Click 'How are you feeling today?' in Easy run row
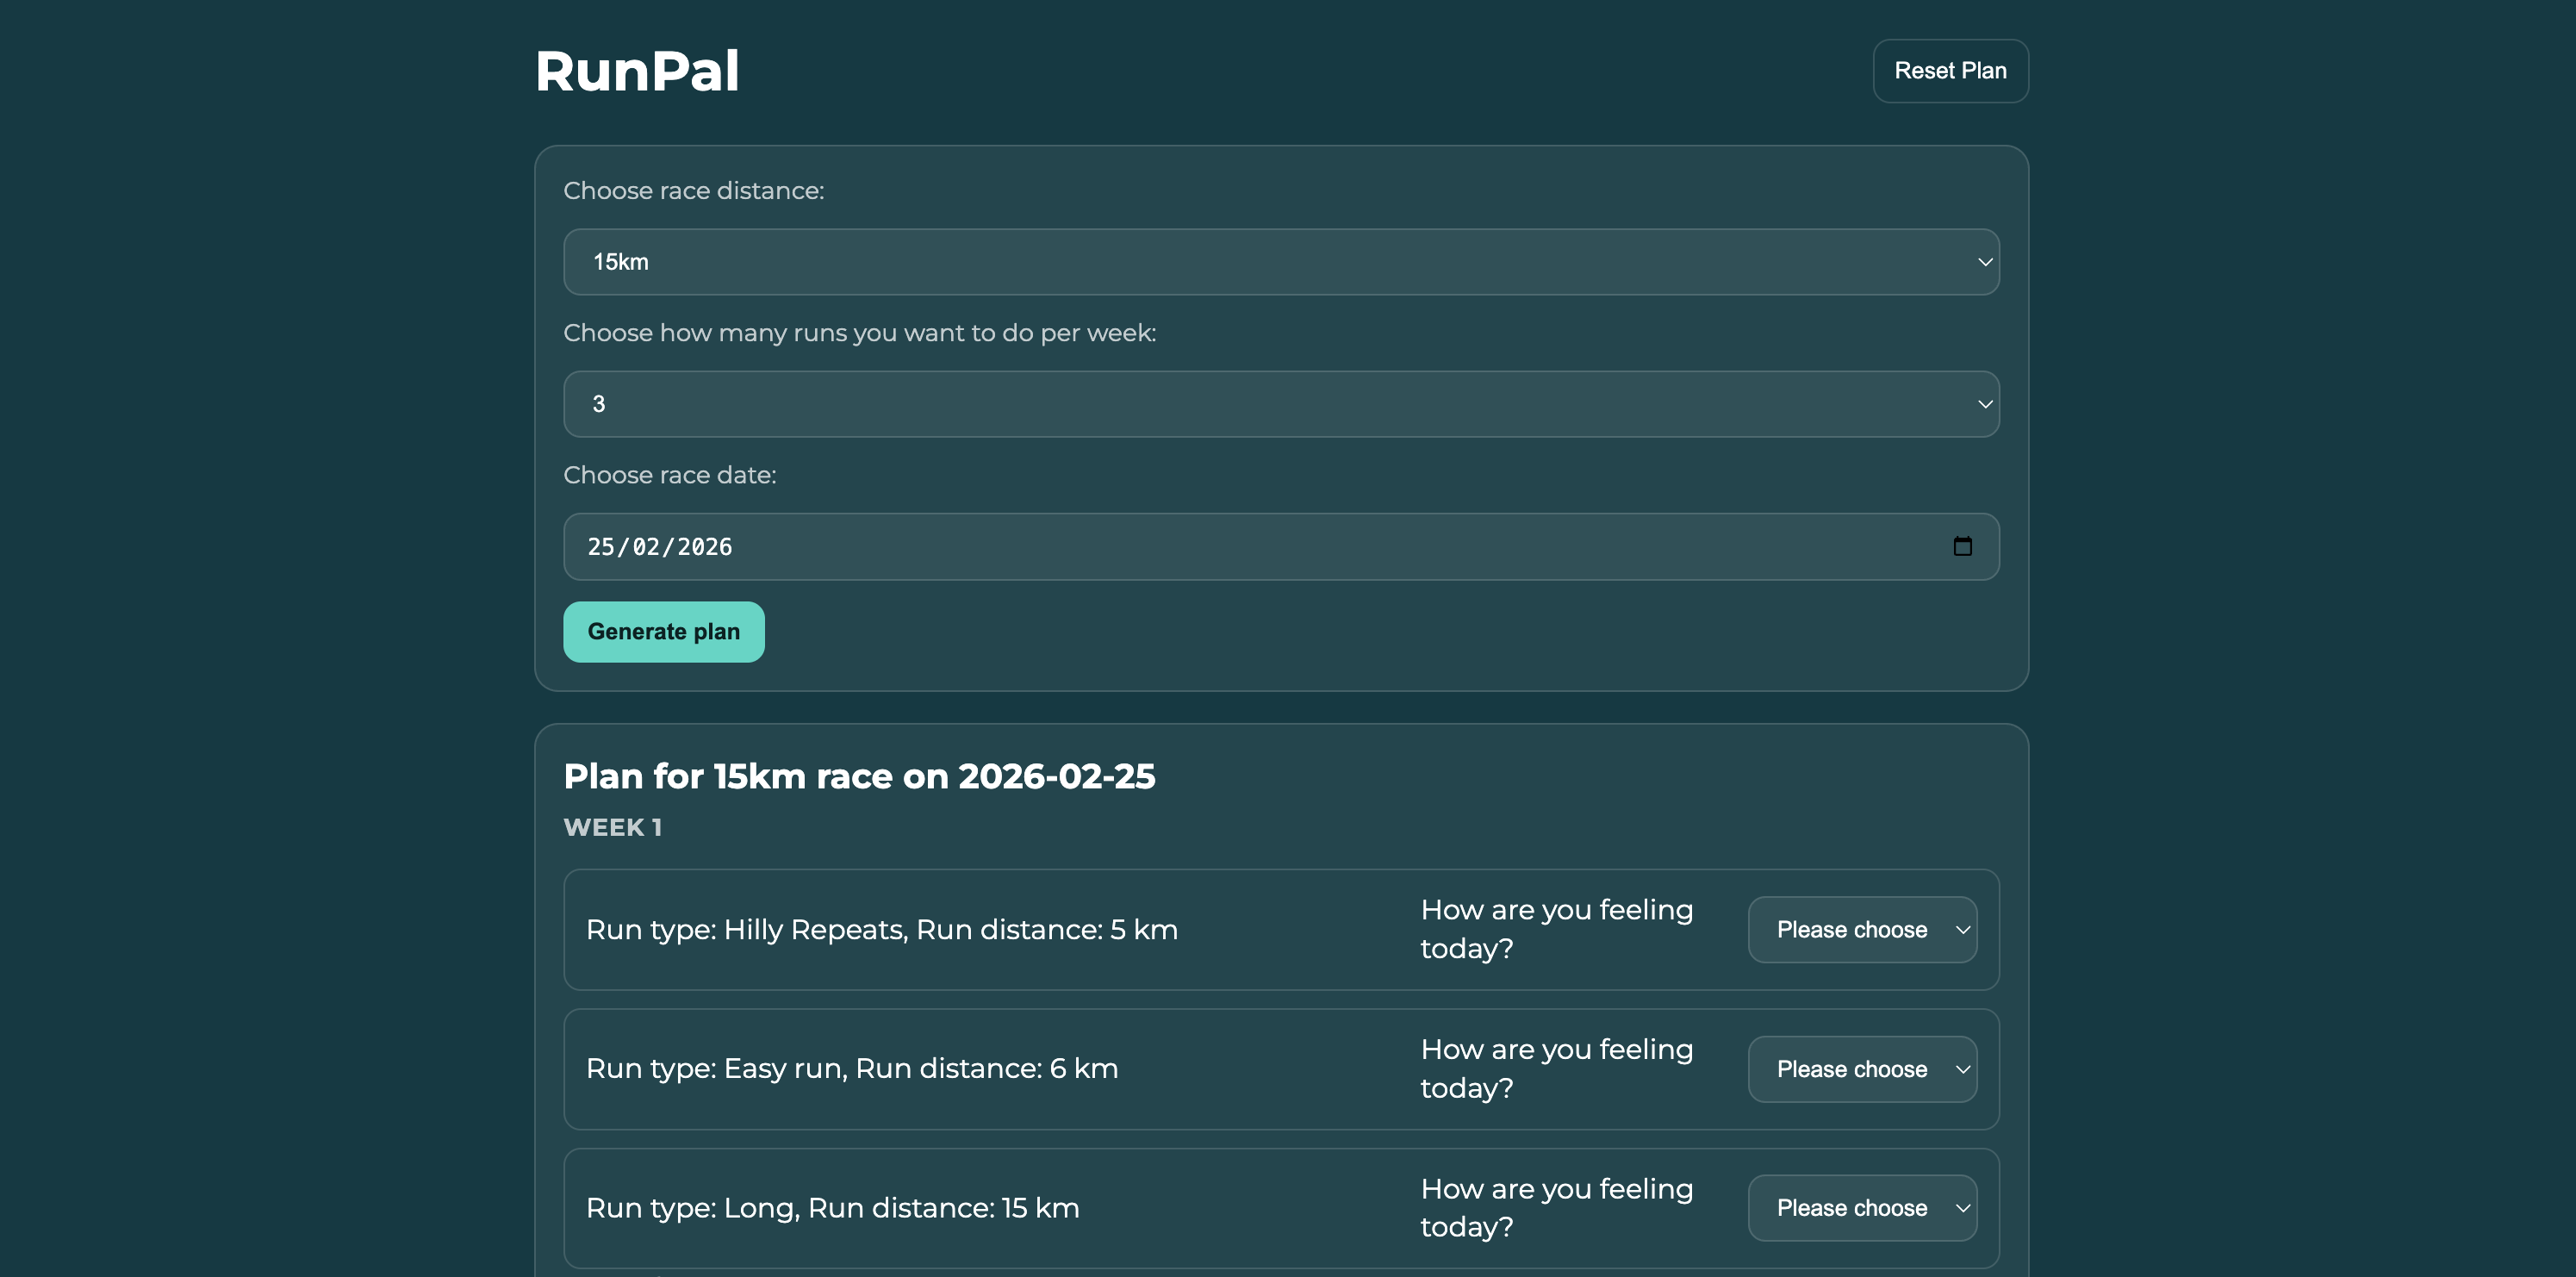 [x=1557, y=1069]
